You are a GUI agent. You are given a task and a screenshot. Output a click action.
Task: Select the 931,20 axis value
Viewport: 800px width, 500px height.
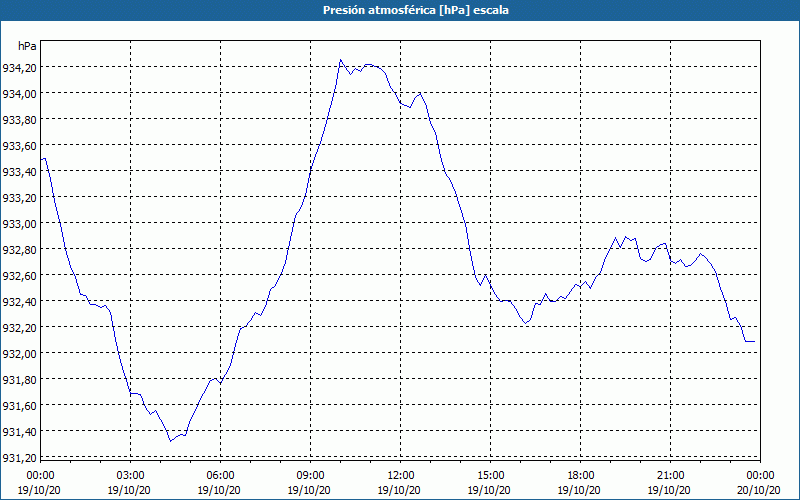pyautogui.click(x=19, y=458)
